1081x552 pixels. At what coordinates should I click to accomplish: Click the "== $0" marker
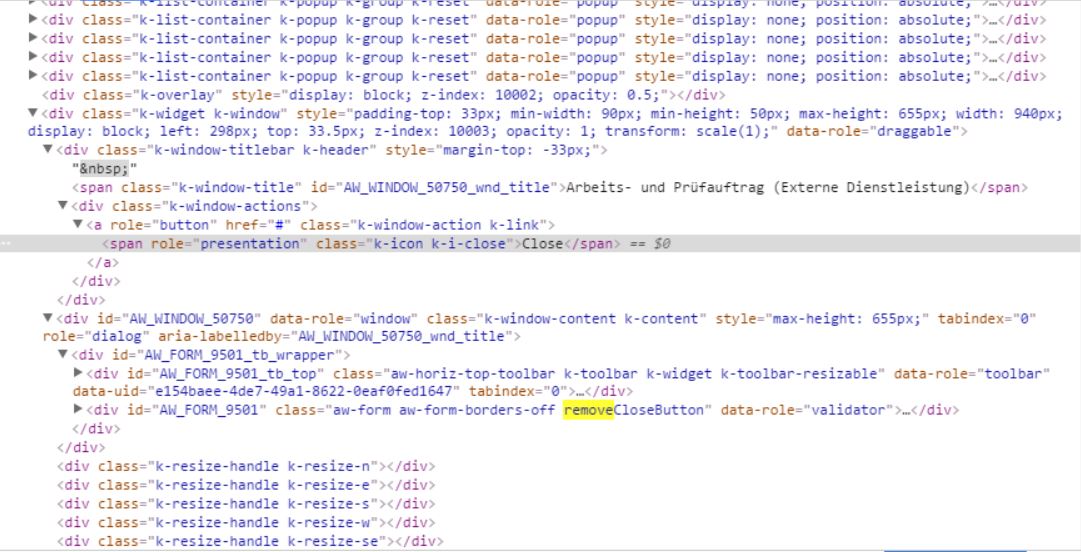click(649, 243)
